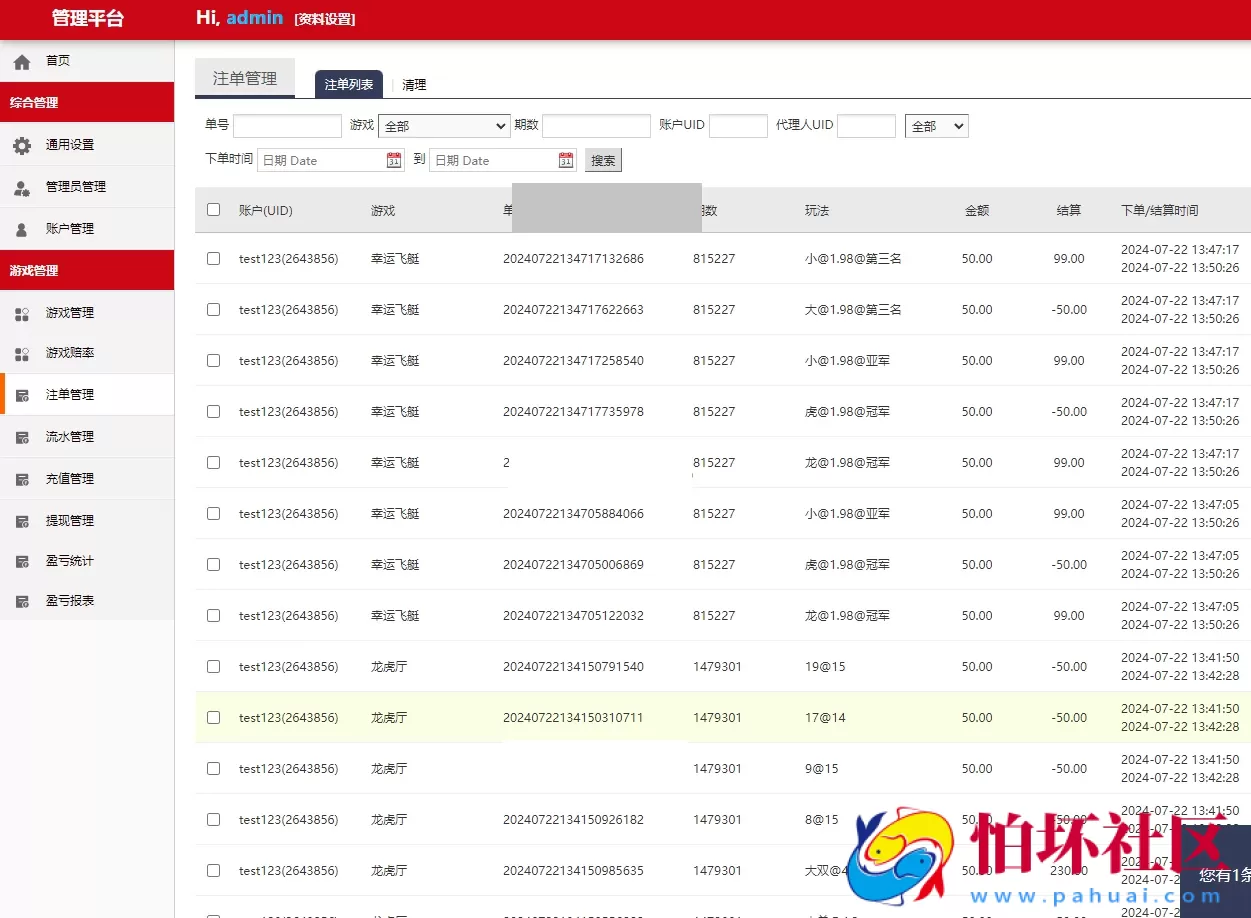Open 资料设置 link in the header
The width and height of the screenshot is (1251, 918).
(x=324, y=19)
